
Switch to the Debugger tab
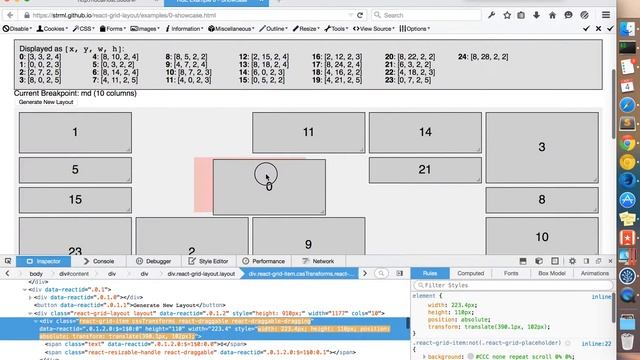click(x=153, y=261)
